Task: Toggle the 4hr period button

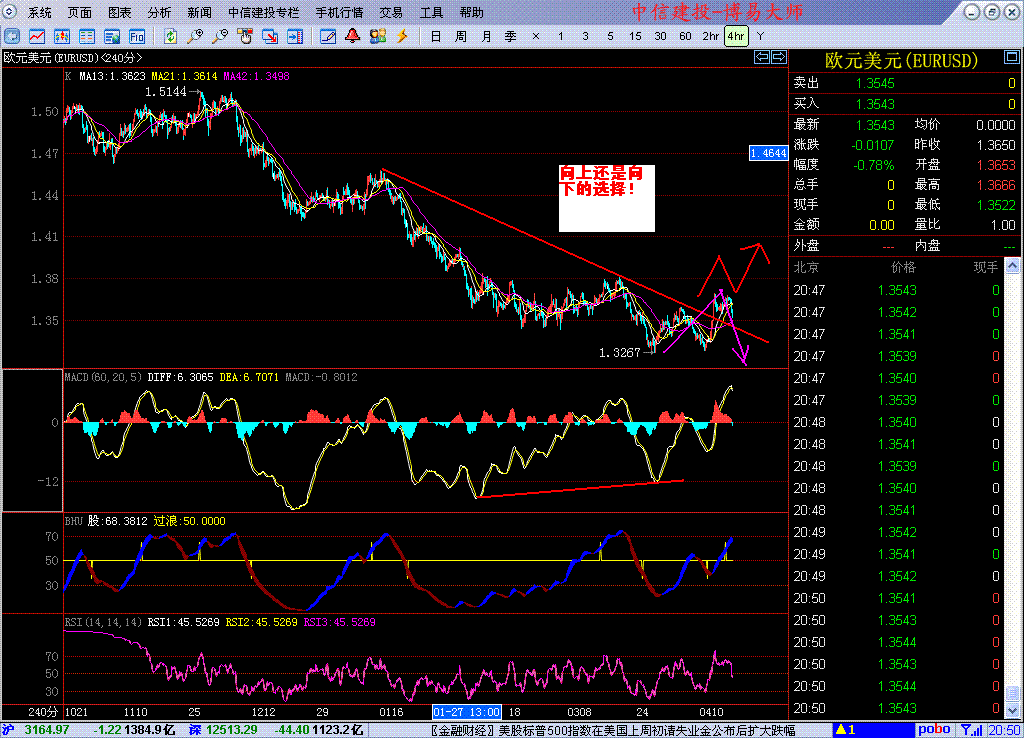Action: click(x=736, y=37)
